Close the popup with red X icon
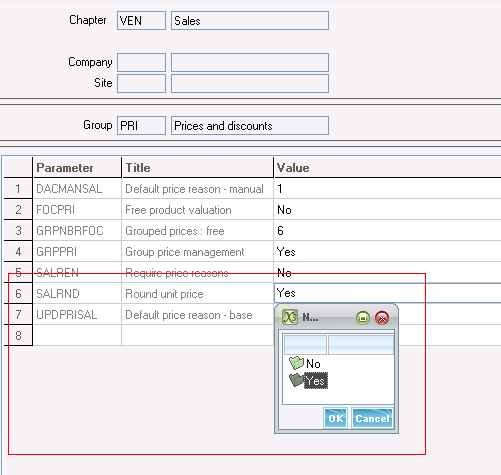This screenshot has width=501, height=475. point(382,318)
